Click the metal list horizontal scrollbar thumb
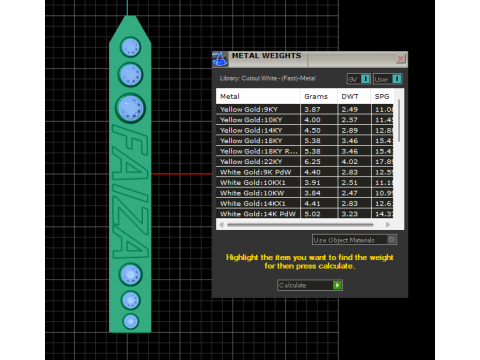This screenshot has width=480, height=360. point(300,225)
